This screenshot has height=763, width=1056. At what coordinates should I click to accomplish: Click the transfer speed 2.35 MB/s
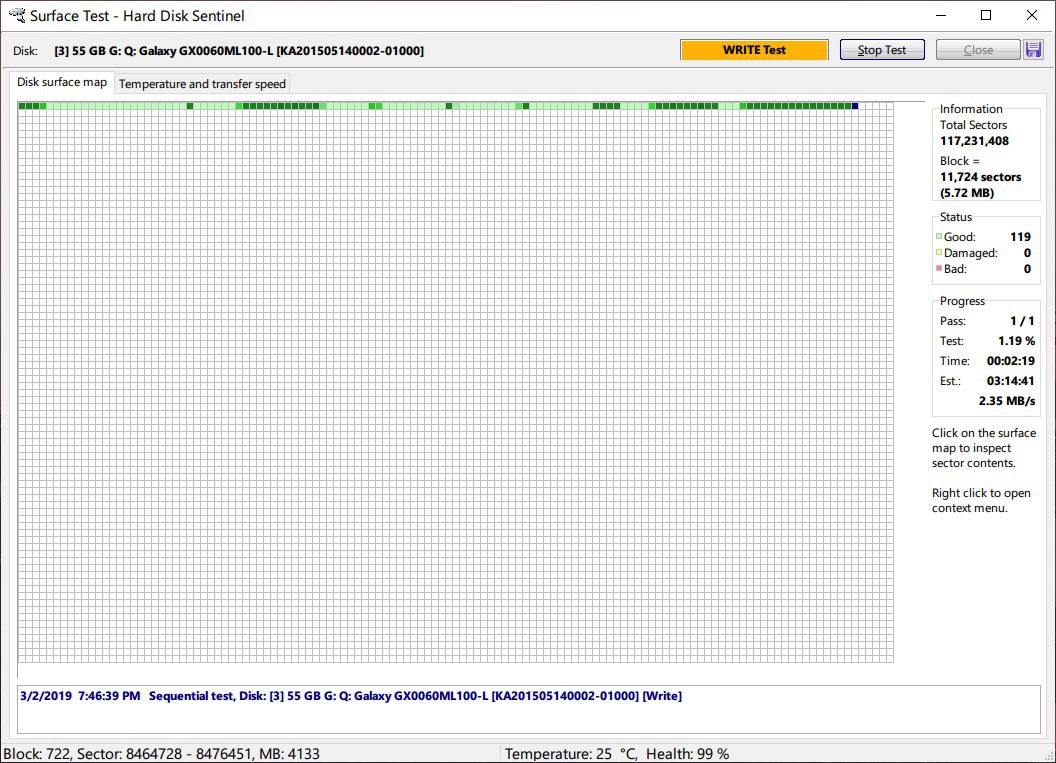pos(1007,401)
